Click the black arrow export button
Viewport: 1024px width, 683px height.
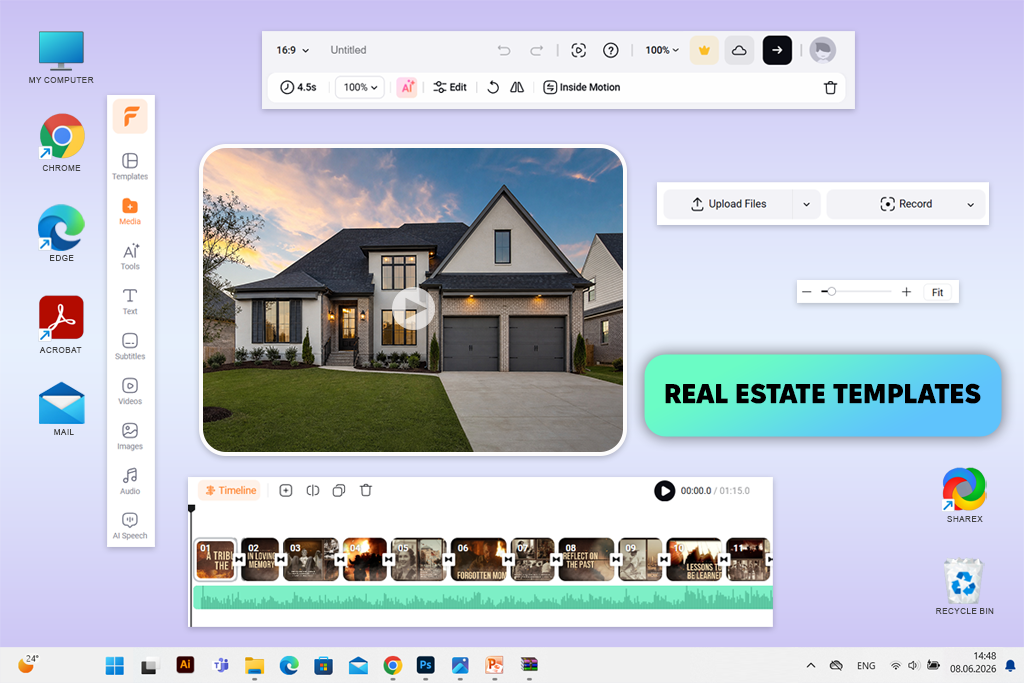pos(777,50)
